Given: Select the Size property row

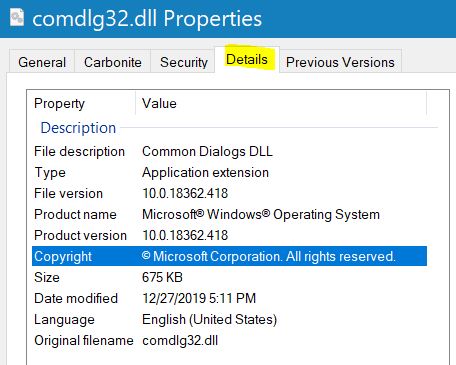Looking at the screenshot, I should tap(229, 277).
